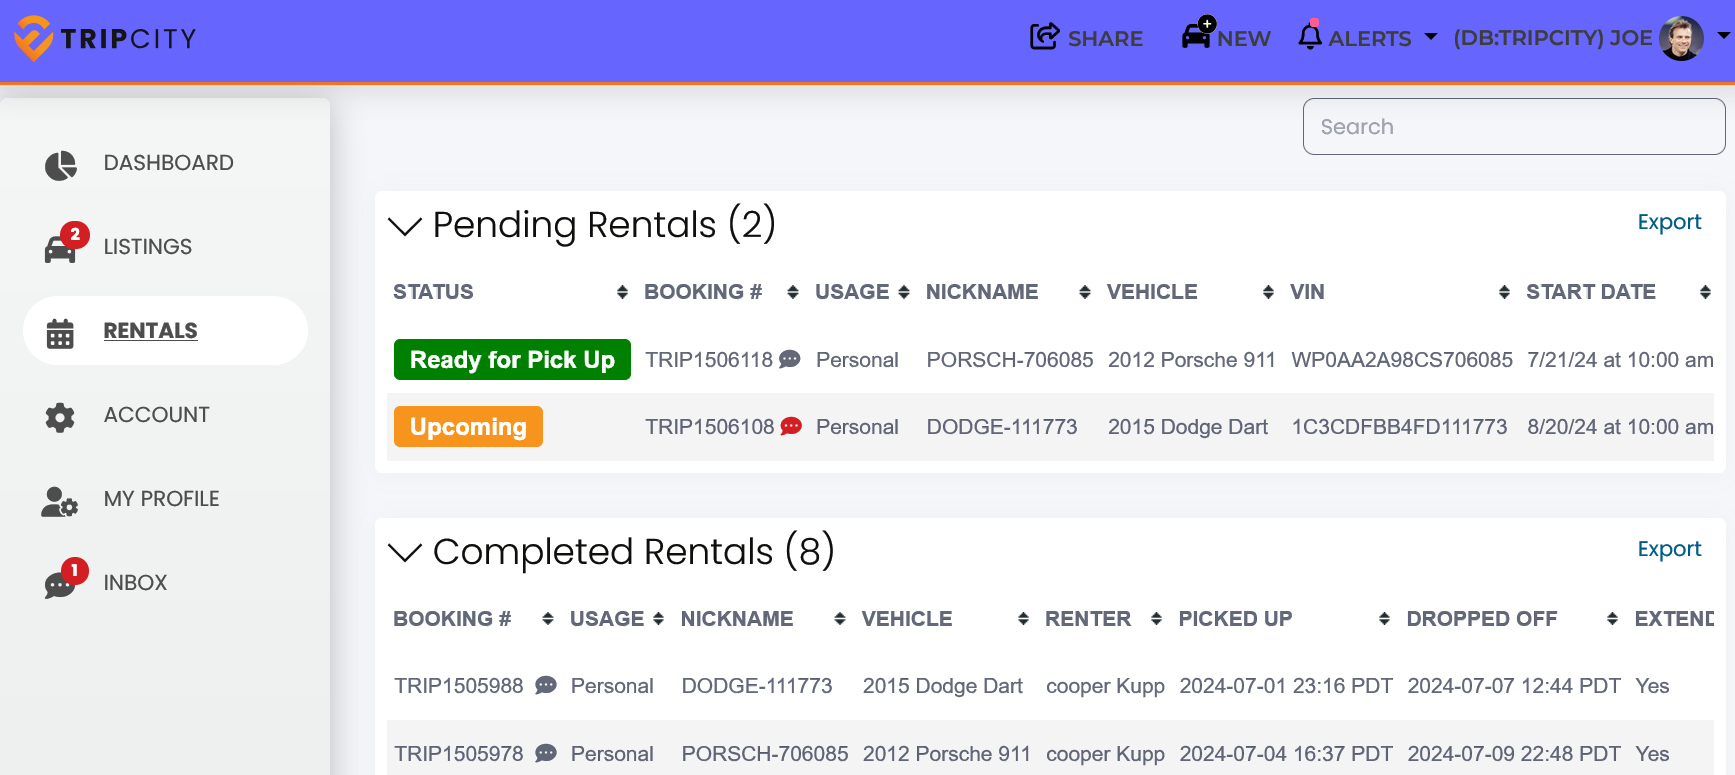Sort pending rentals by Start Date

[x=1705, y=292]
